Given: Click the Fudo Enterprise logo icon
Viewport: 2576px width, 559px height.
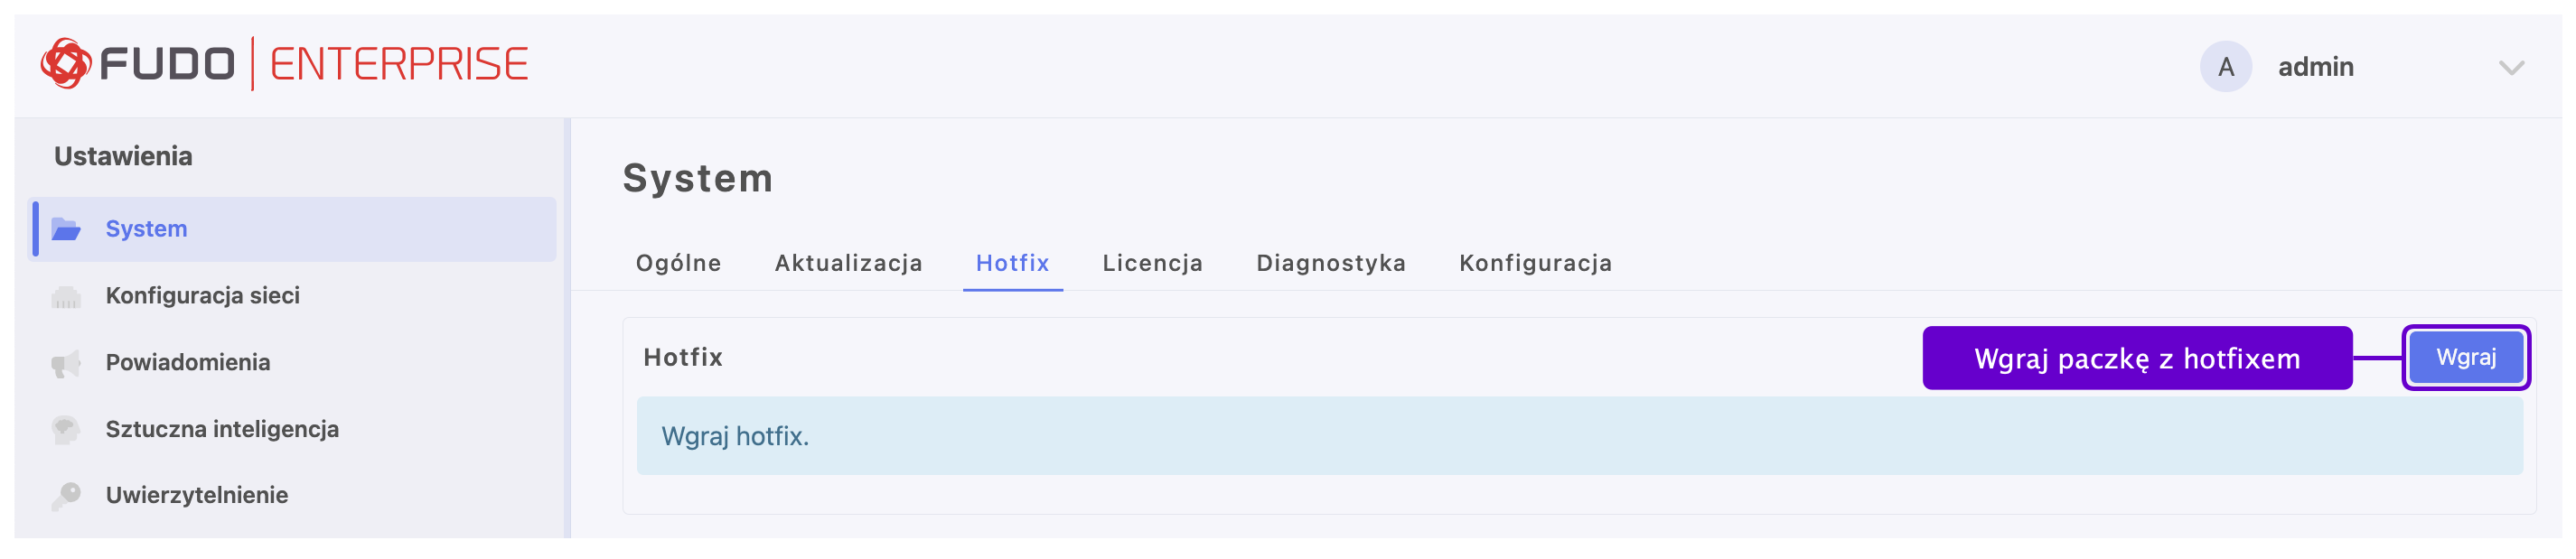Looking at the screenshot, I should [x=66, y=64].
